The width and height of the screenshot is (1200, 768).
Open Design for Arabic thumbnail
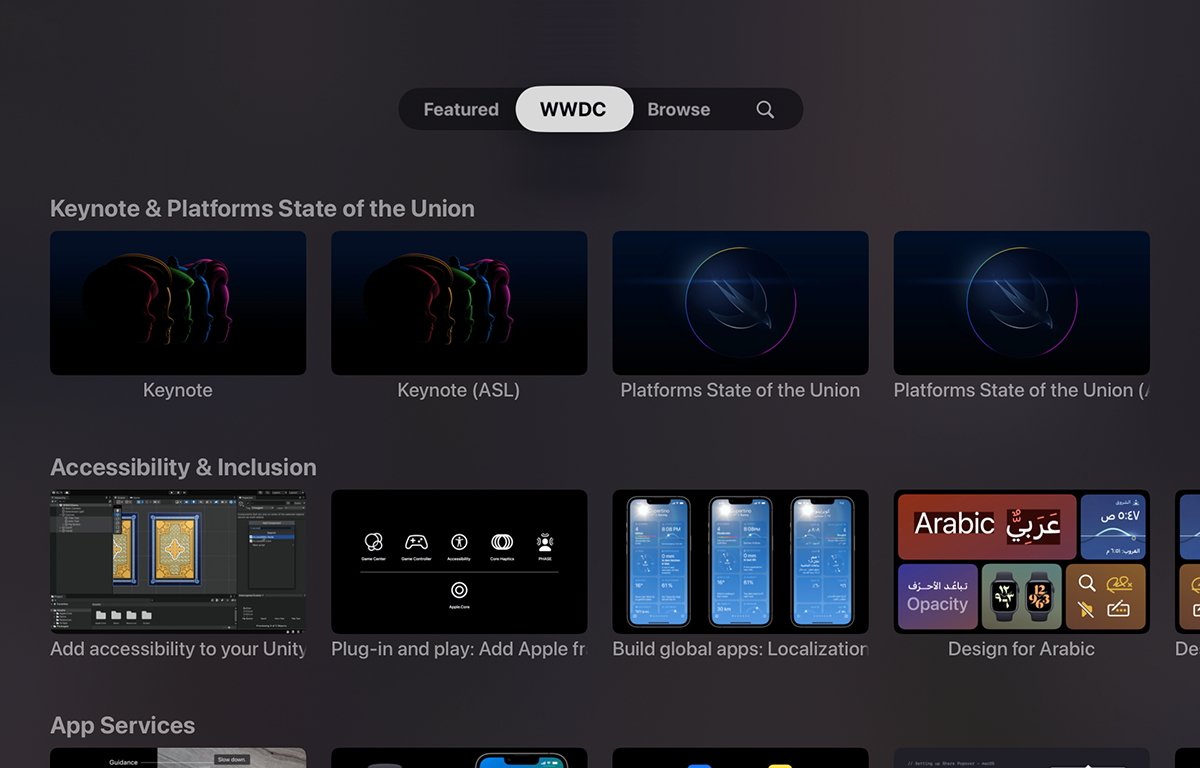(x=1021, y=561)
